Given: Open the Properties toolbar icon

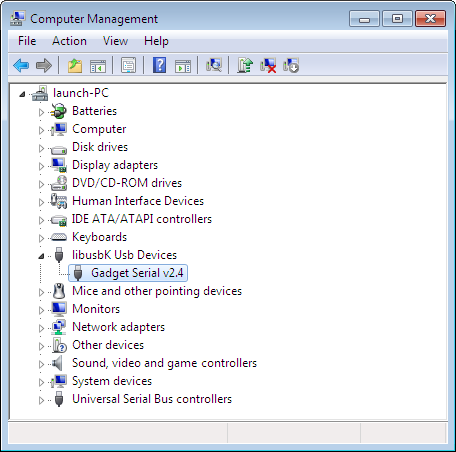Looking at the screenshot, I should point(128,65).
